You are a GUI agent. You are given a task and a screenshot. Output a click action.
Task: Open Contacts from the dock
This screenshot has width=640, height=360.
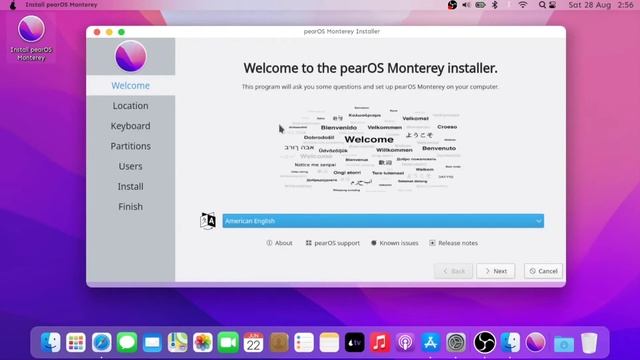279,342
